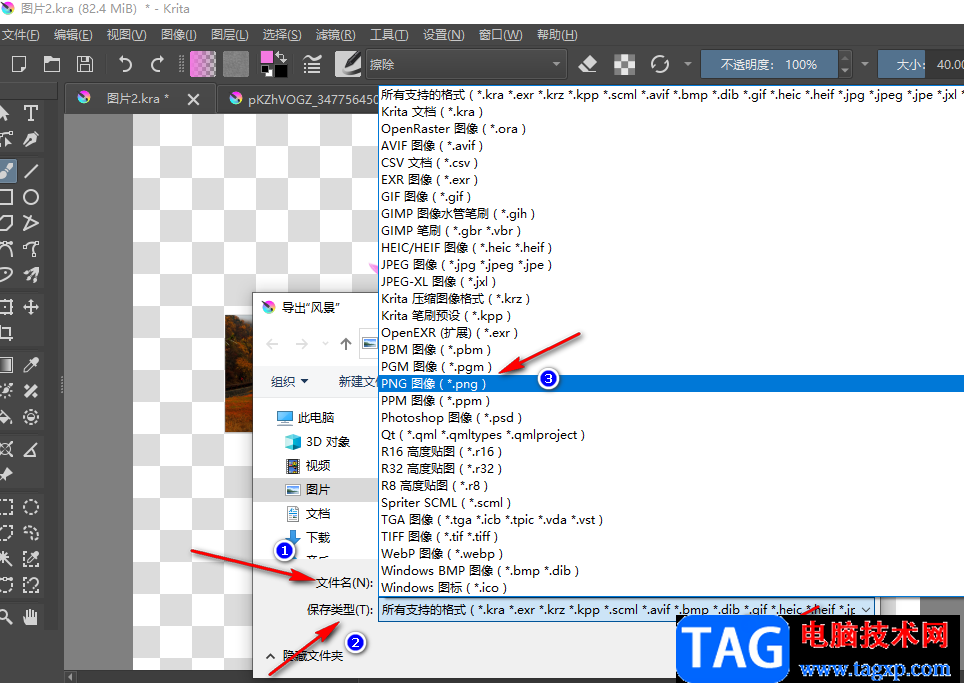
Task: Close the 图片2.kra document tab
Action: 193,99
